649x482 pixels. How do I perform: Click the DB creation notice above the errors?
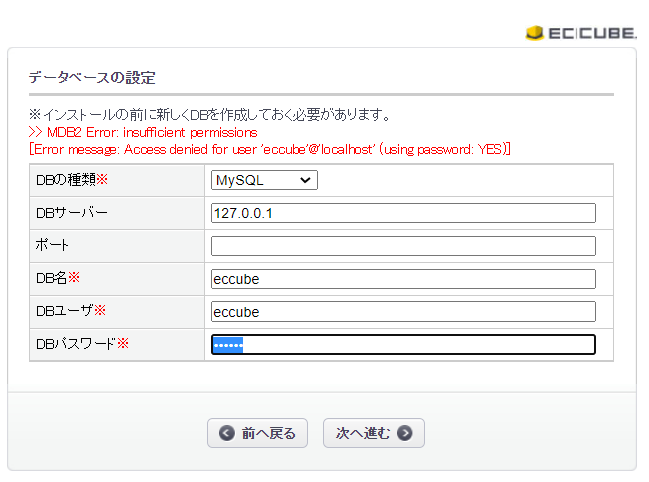tap(209, 115)
